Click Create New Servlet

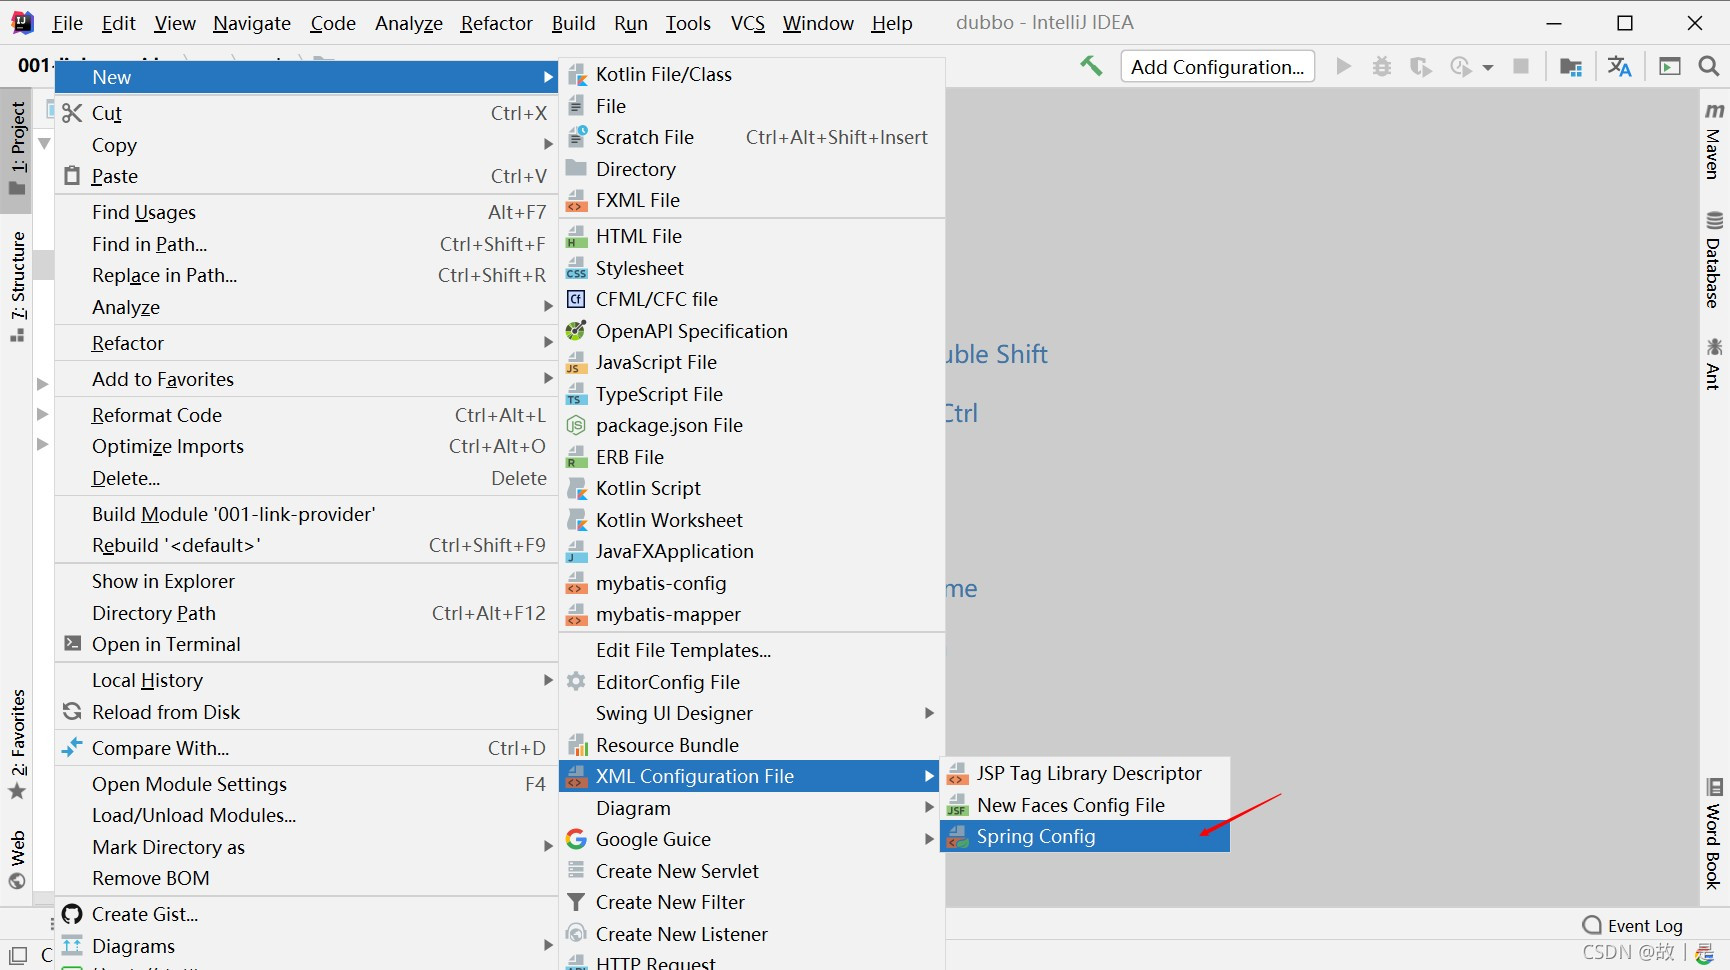point(752,871)
